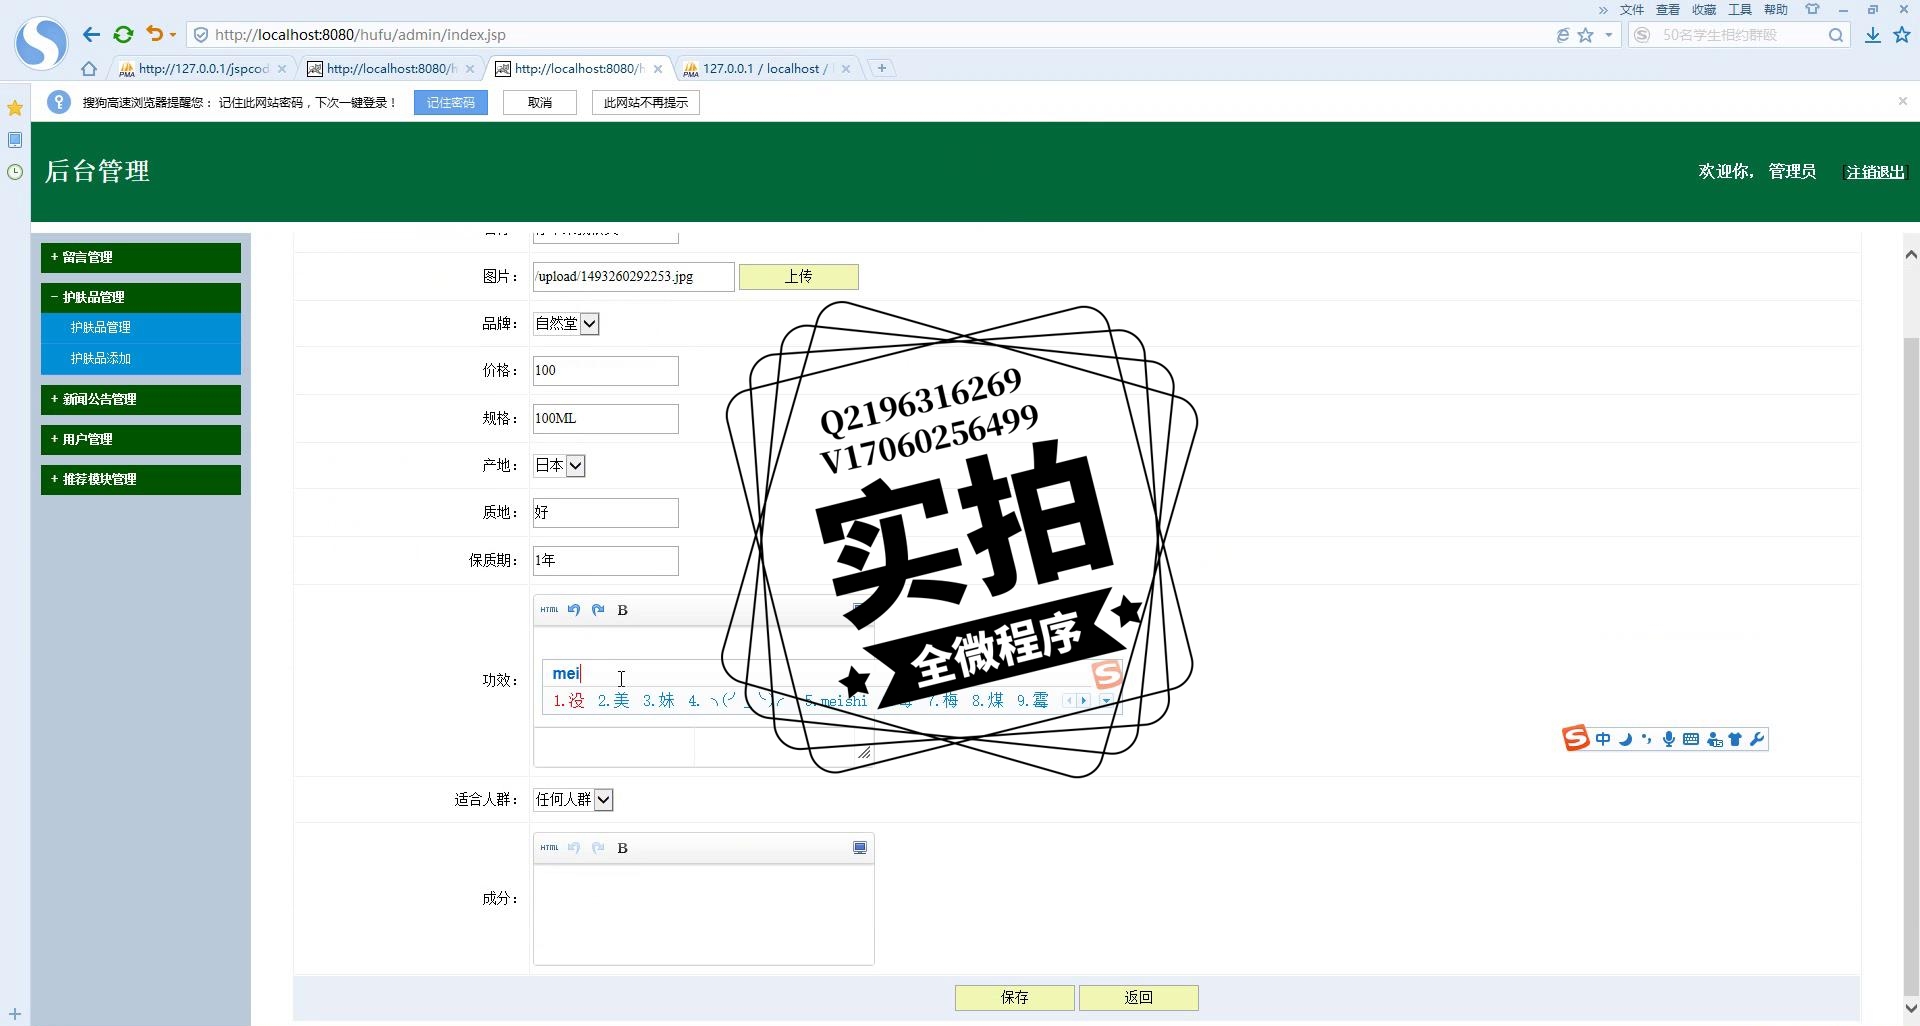
Task: Reload the page with the green refresh icon
Action: [123, 34]
